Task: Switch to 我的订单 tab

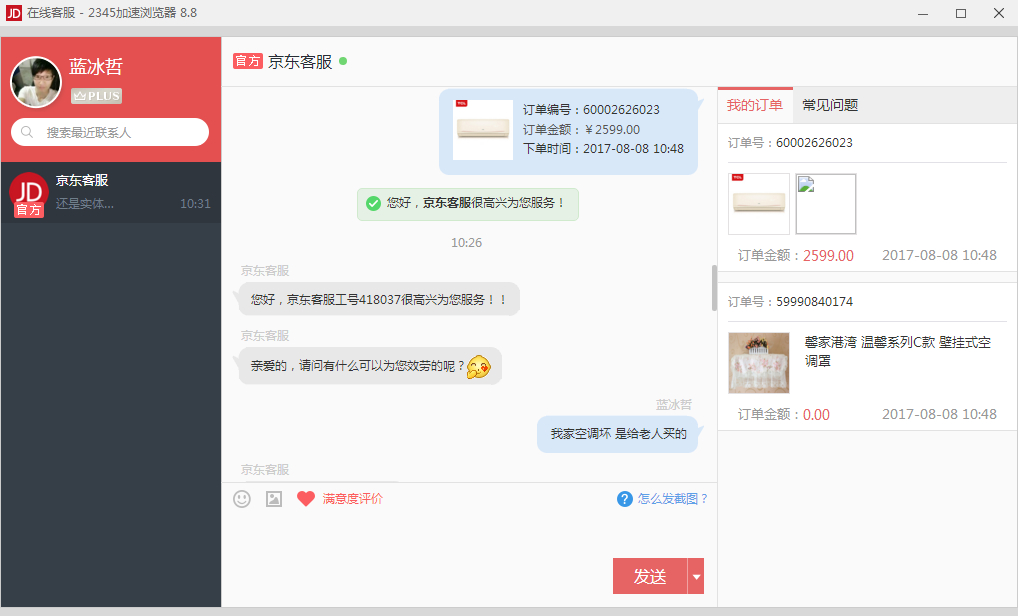Action: tap(754, 105)
